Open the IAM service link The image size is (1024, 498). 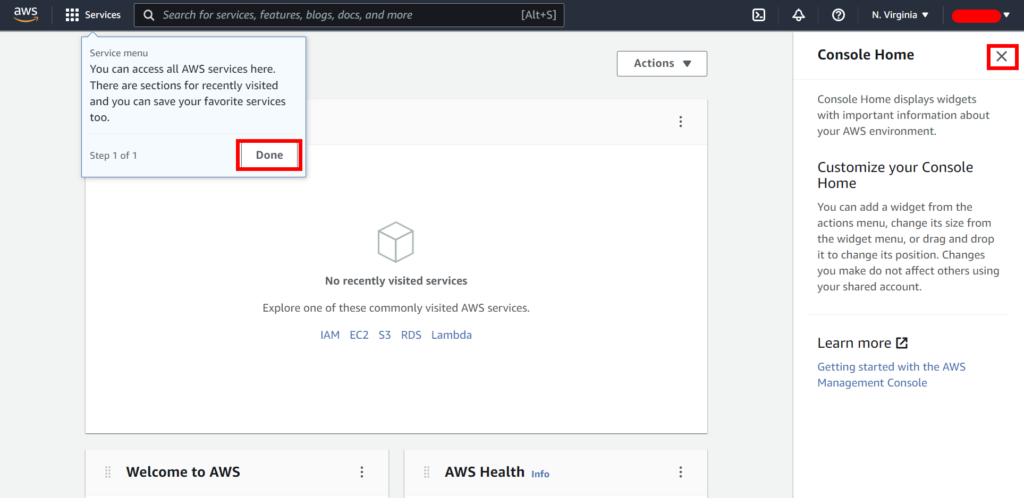click(330, 335)
